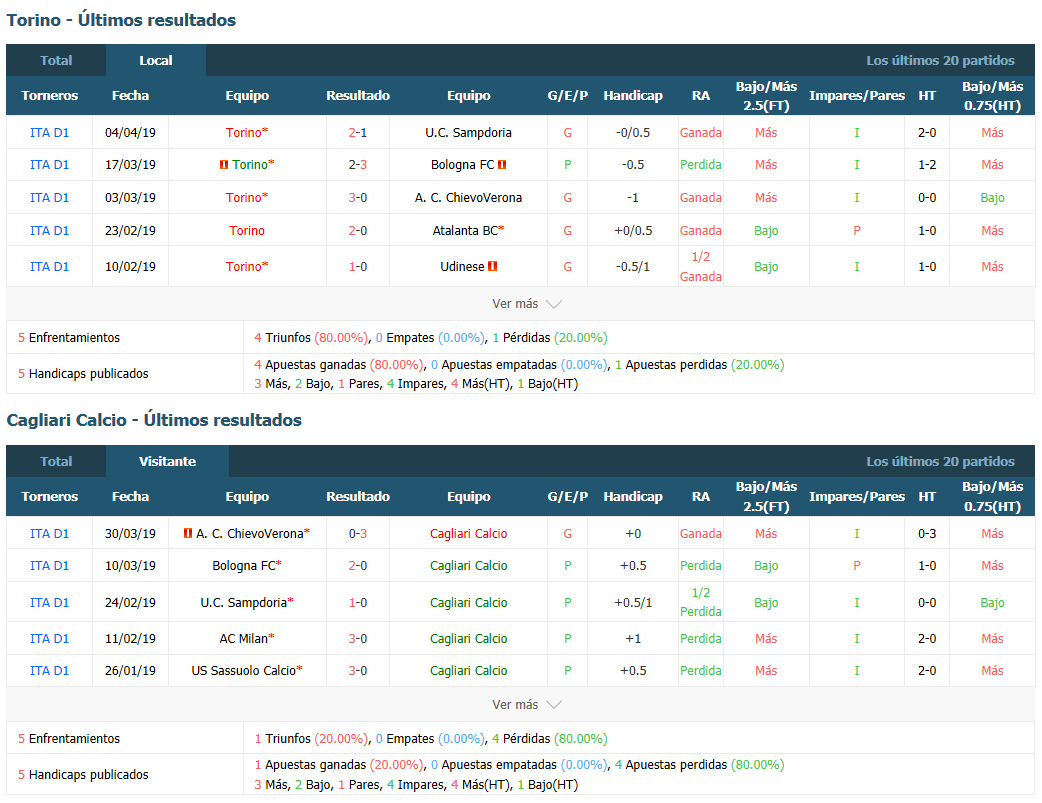Click 'Los últimos 20 partidos' in the Cagliari section

(x=940, y=461)
